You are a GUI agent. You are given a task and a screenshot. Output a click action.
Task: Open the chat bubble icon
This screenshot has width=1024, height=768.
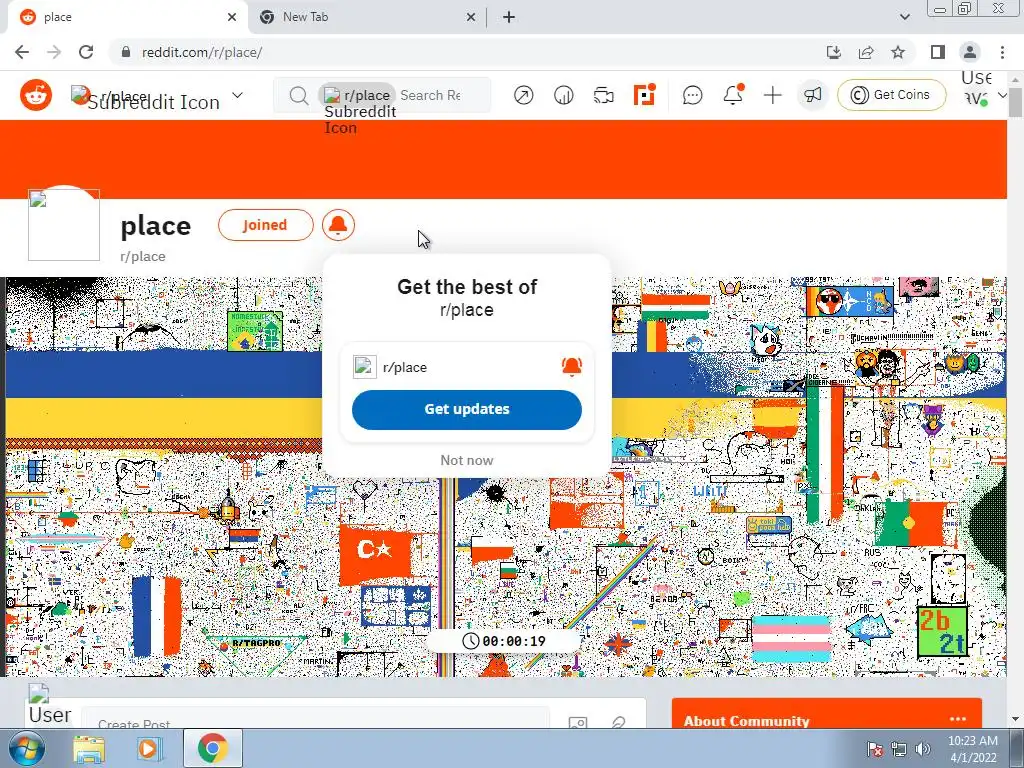(x=692, y=95)
